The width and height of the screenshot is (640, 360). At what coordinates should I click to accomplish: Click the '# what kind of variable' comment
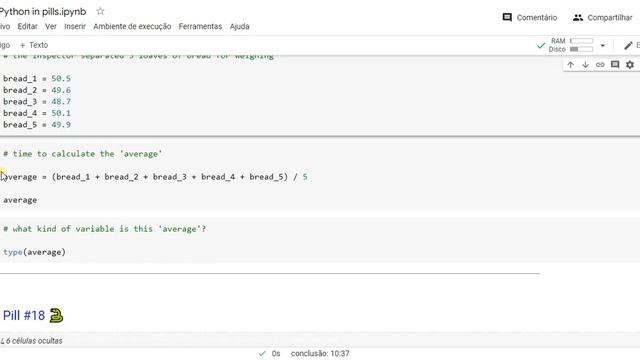point(104,229)
